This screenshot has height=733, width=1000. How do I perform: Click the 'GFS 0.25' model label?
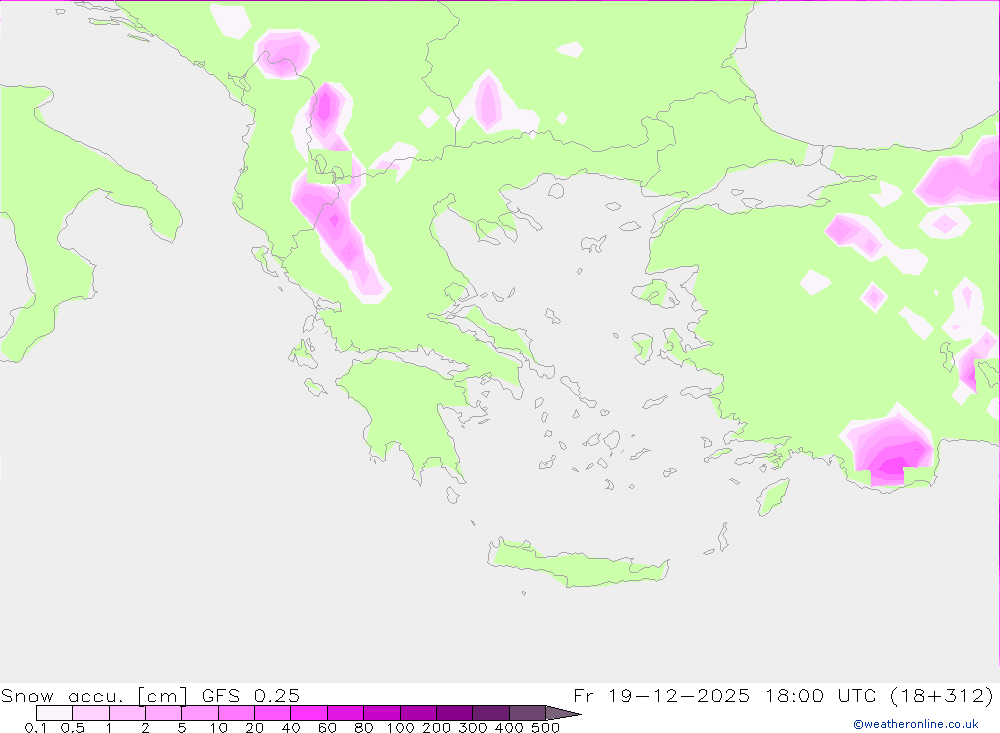[251, 695]
